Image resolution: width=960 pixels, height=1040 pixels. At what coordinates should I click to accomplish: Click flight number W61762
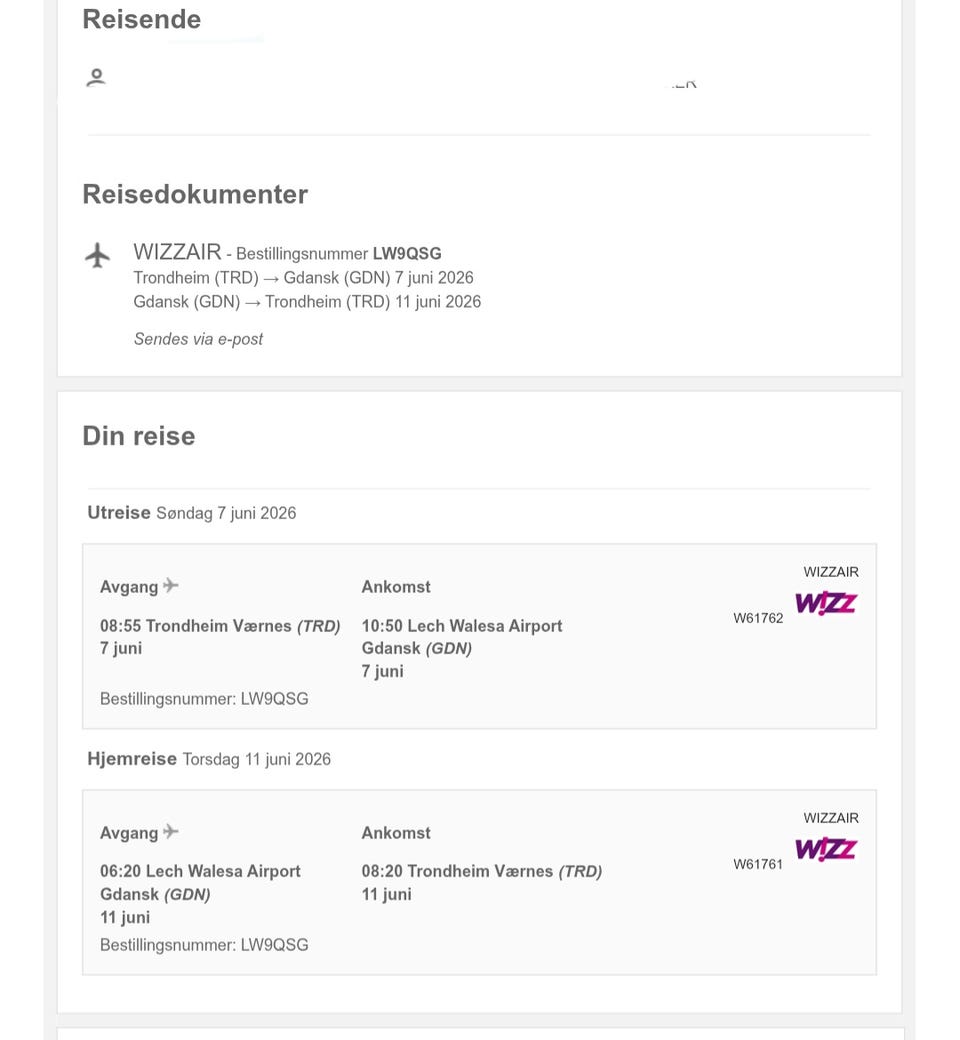pos(758,618)
